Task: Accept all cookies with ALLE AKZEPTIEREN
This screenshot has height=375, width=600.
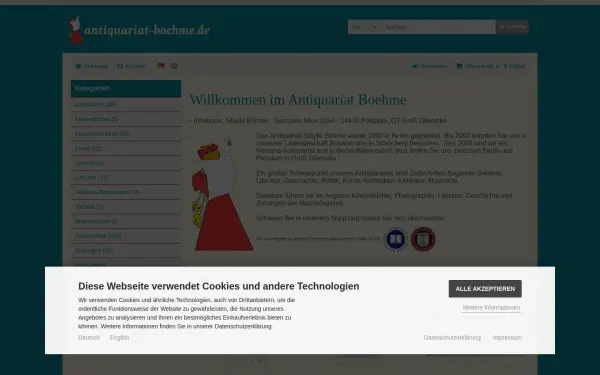Action: tap(485, 289)
